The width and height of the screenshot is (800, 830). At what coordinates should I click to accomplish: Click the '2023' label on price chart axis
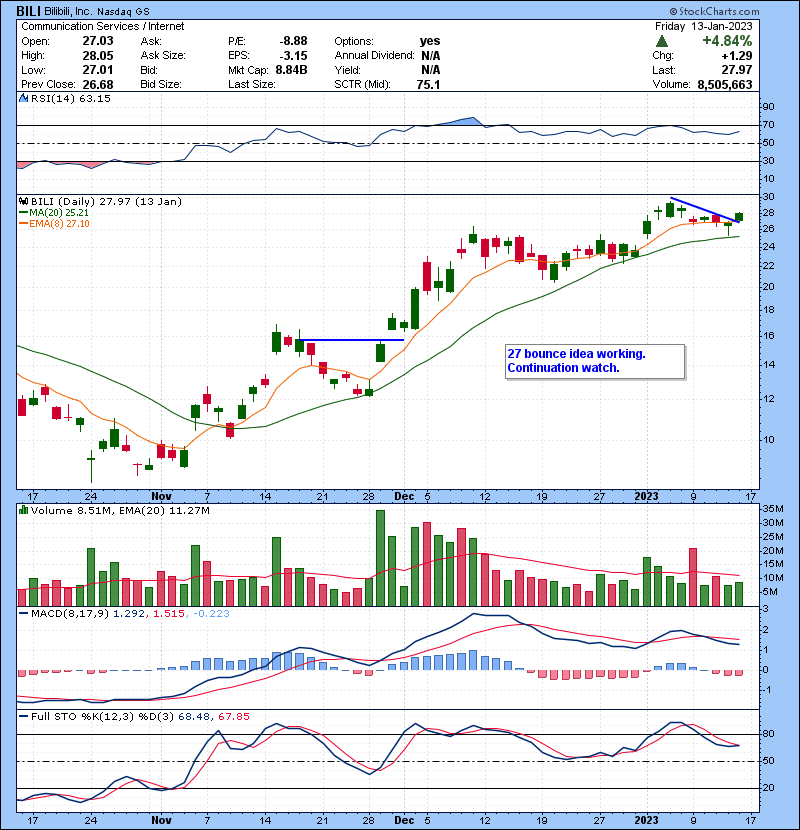click(x=646, y=495)
